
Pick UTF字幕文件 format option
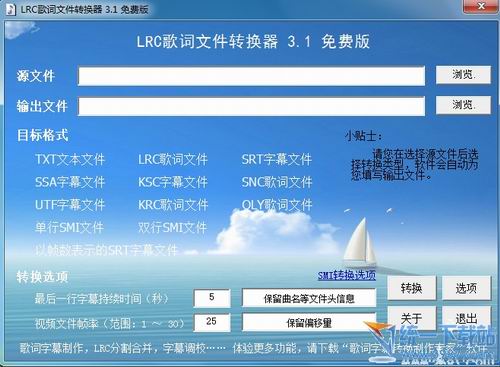pyautogui.click(x=70, y=205)
